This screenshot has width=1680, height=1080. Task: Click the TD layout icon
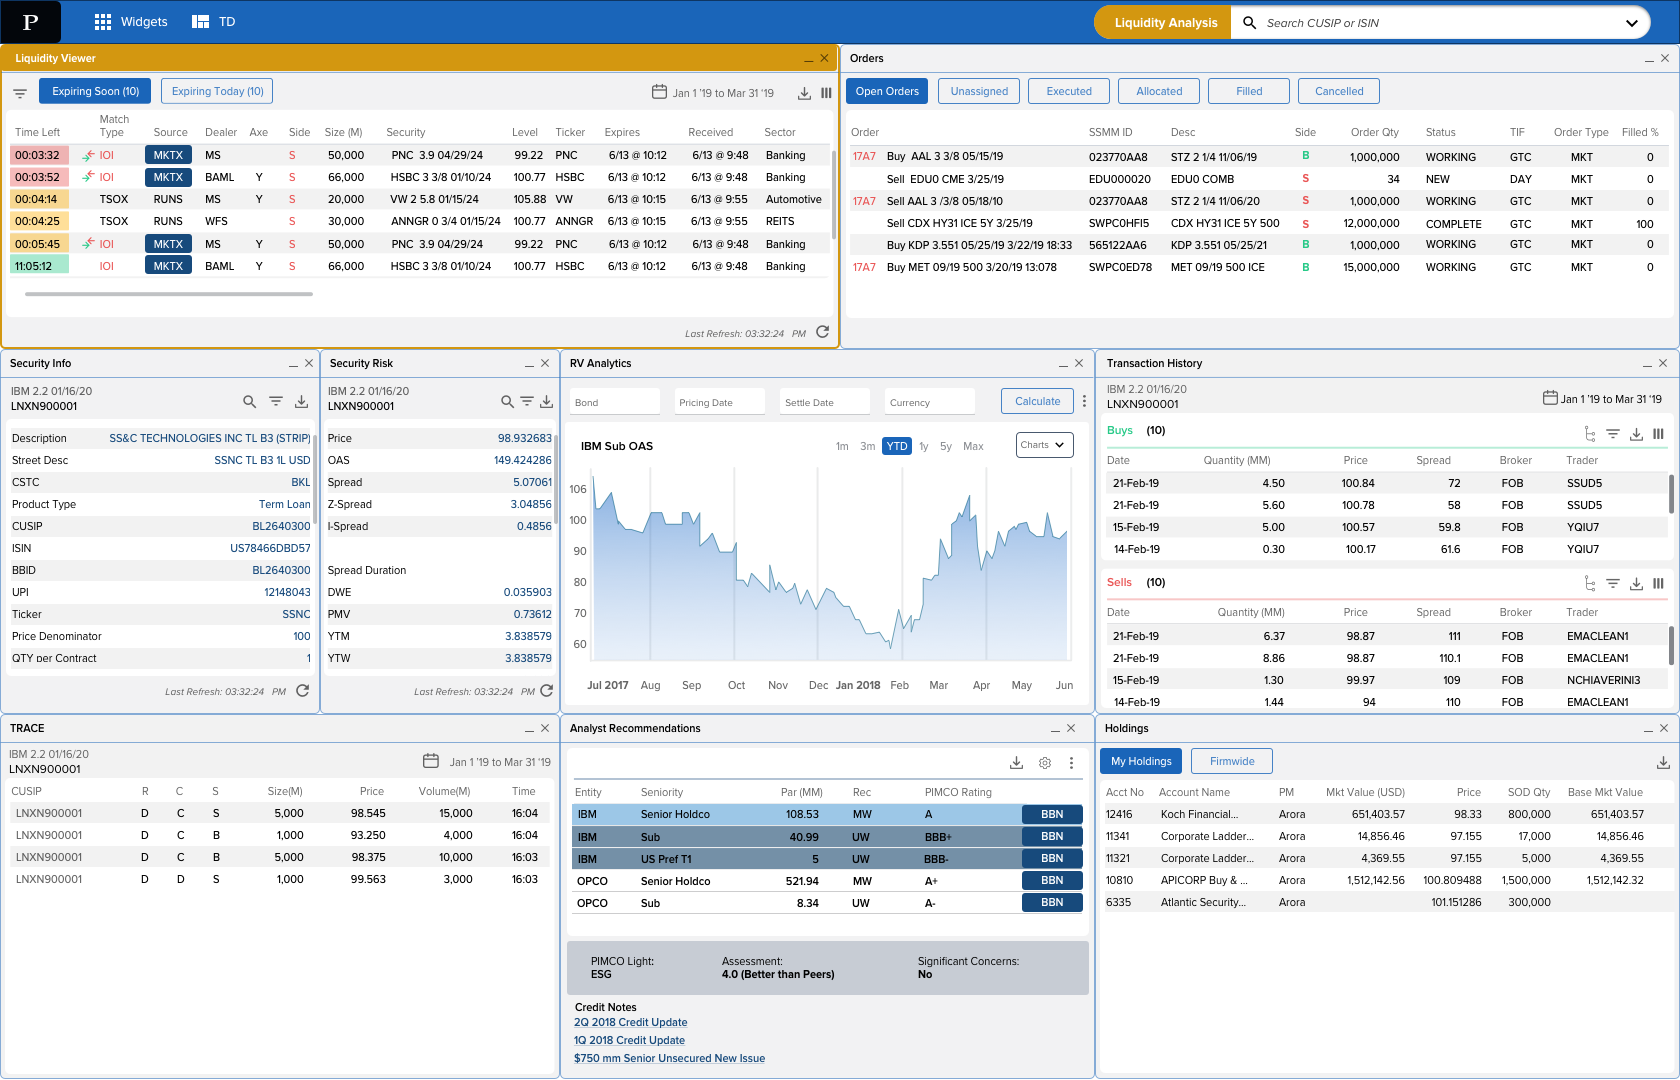click(201, 22)
